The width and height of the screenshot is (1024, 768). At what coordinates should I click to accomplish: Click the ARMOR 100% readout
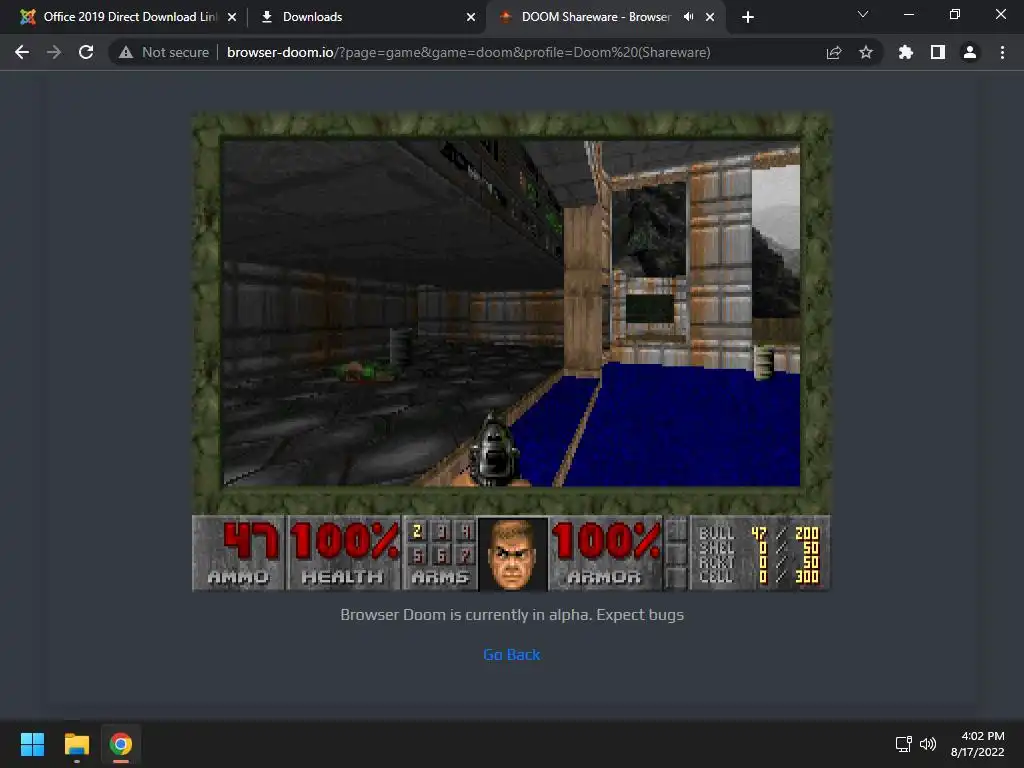pyautogui.click(x=606, y=554)
